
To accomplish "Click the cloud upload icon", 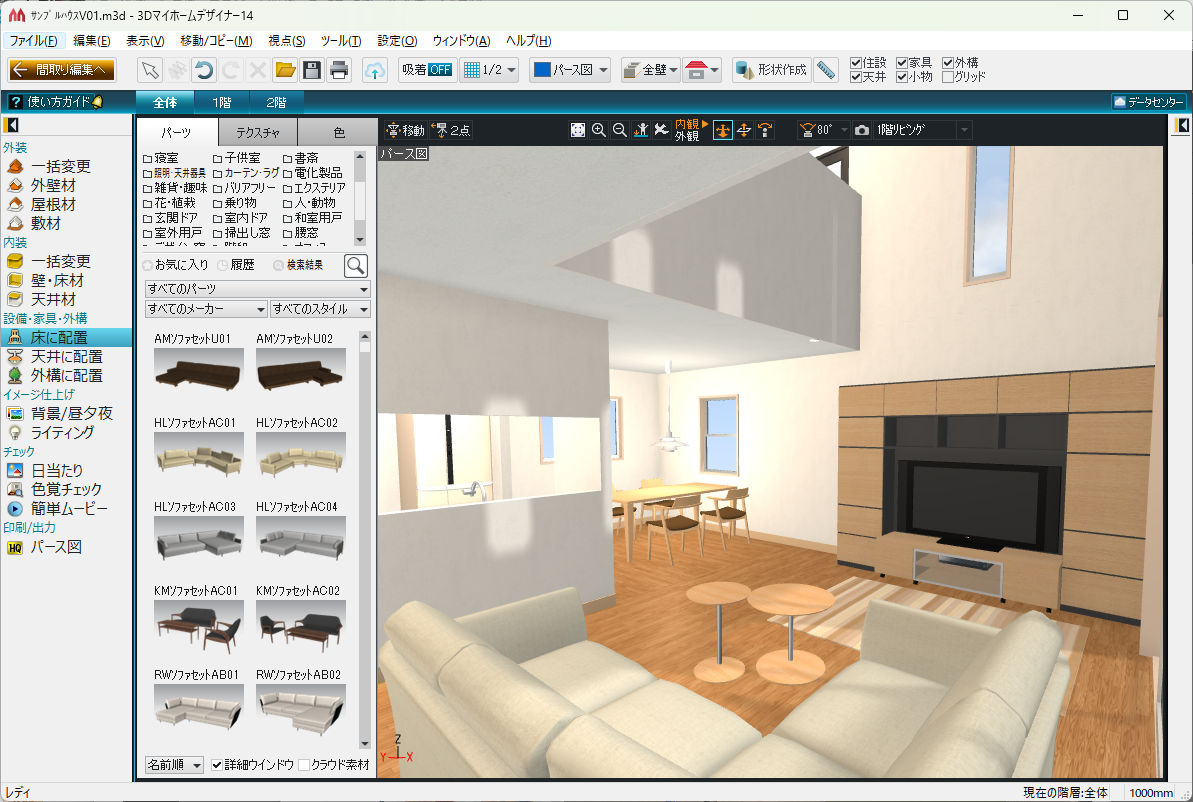I will 375,70.
